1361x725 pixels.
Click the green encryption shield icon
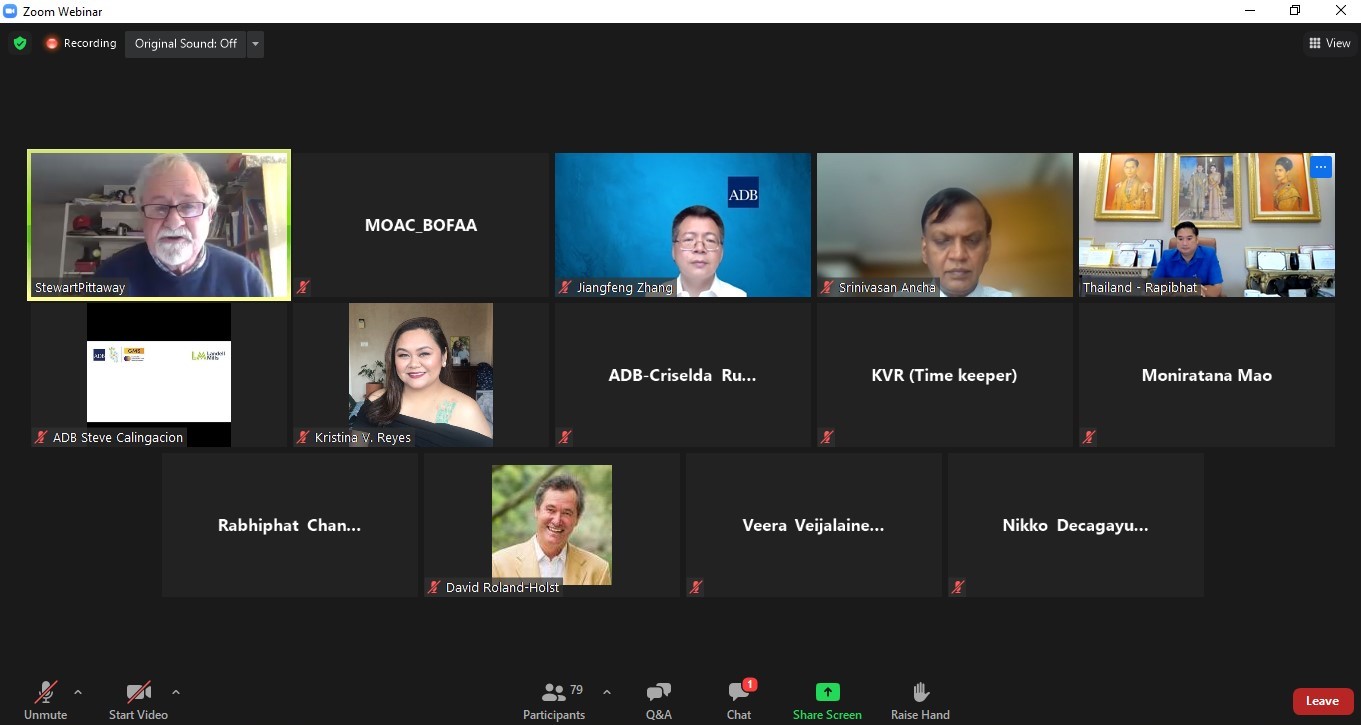coord(20,43)
